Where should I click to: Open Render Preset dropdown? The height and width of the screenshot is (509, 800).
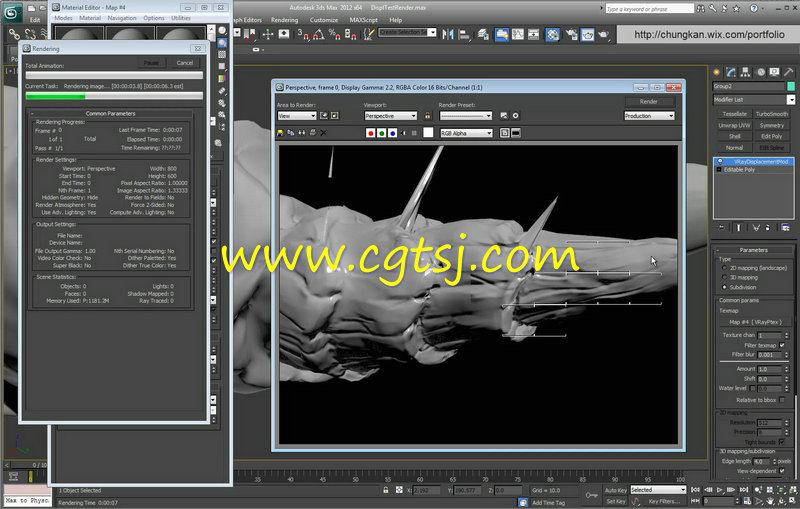coord(465,116)
